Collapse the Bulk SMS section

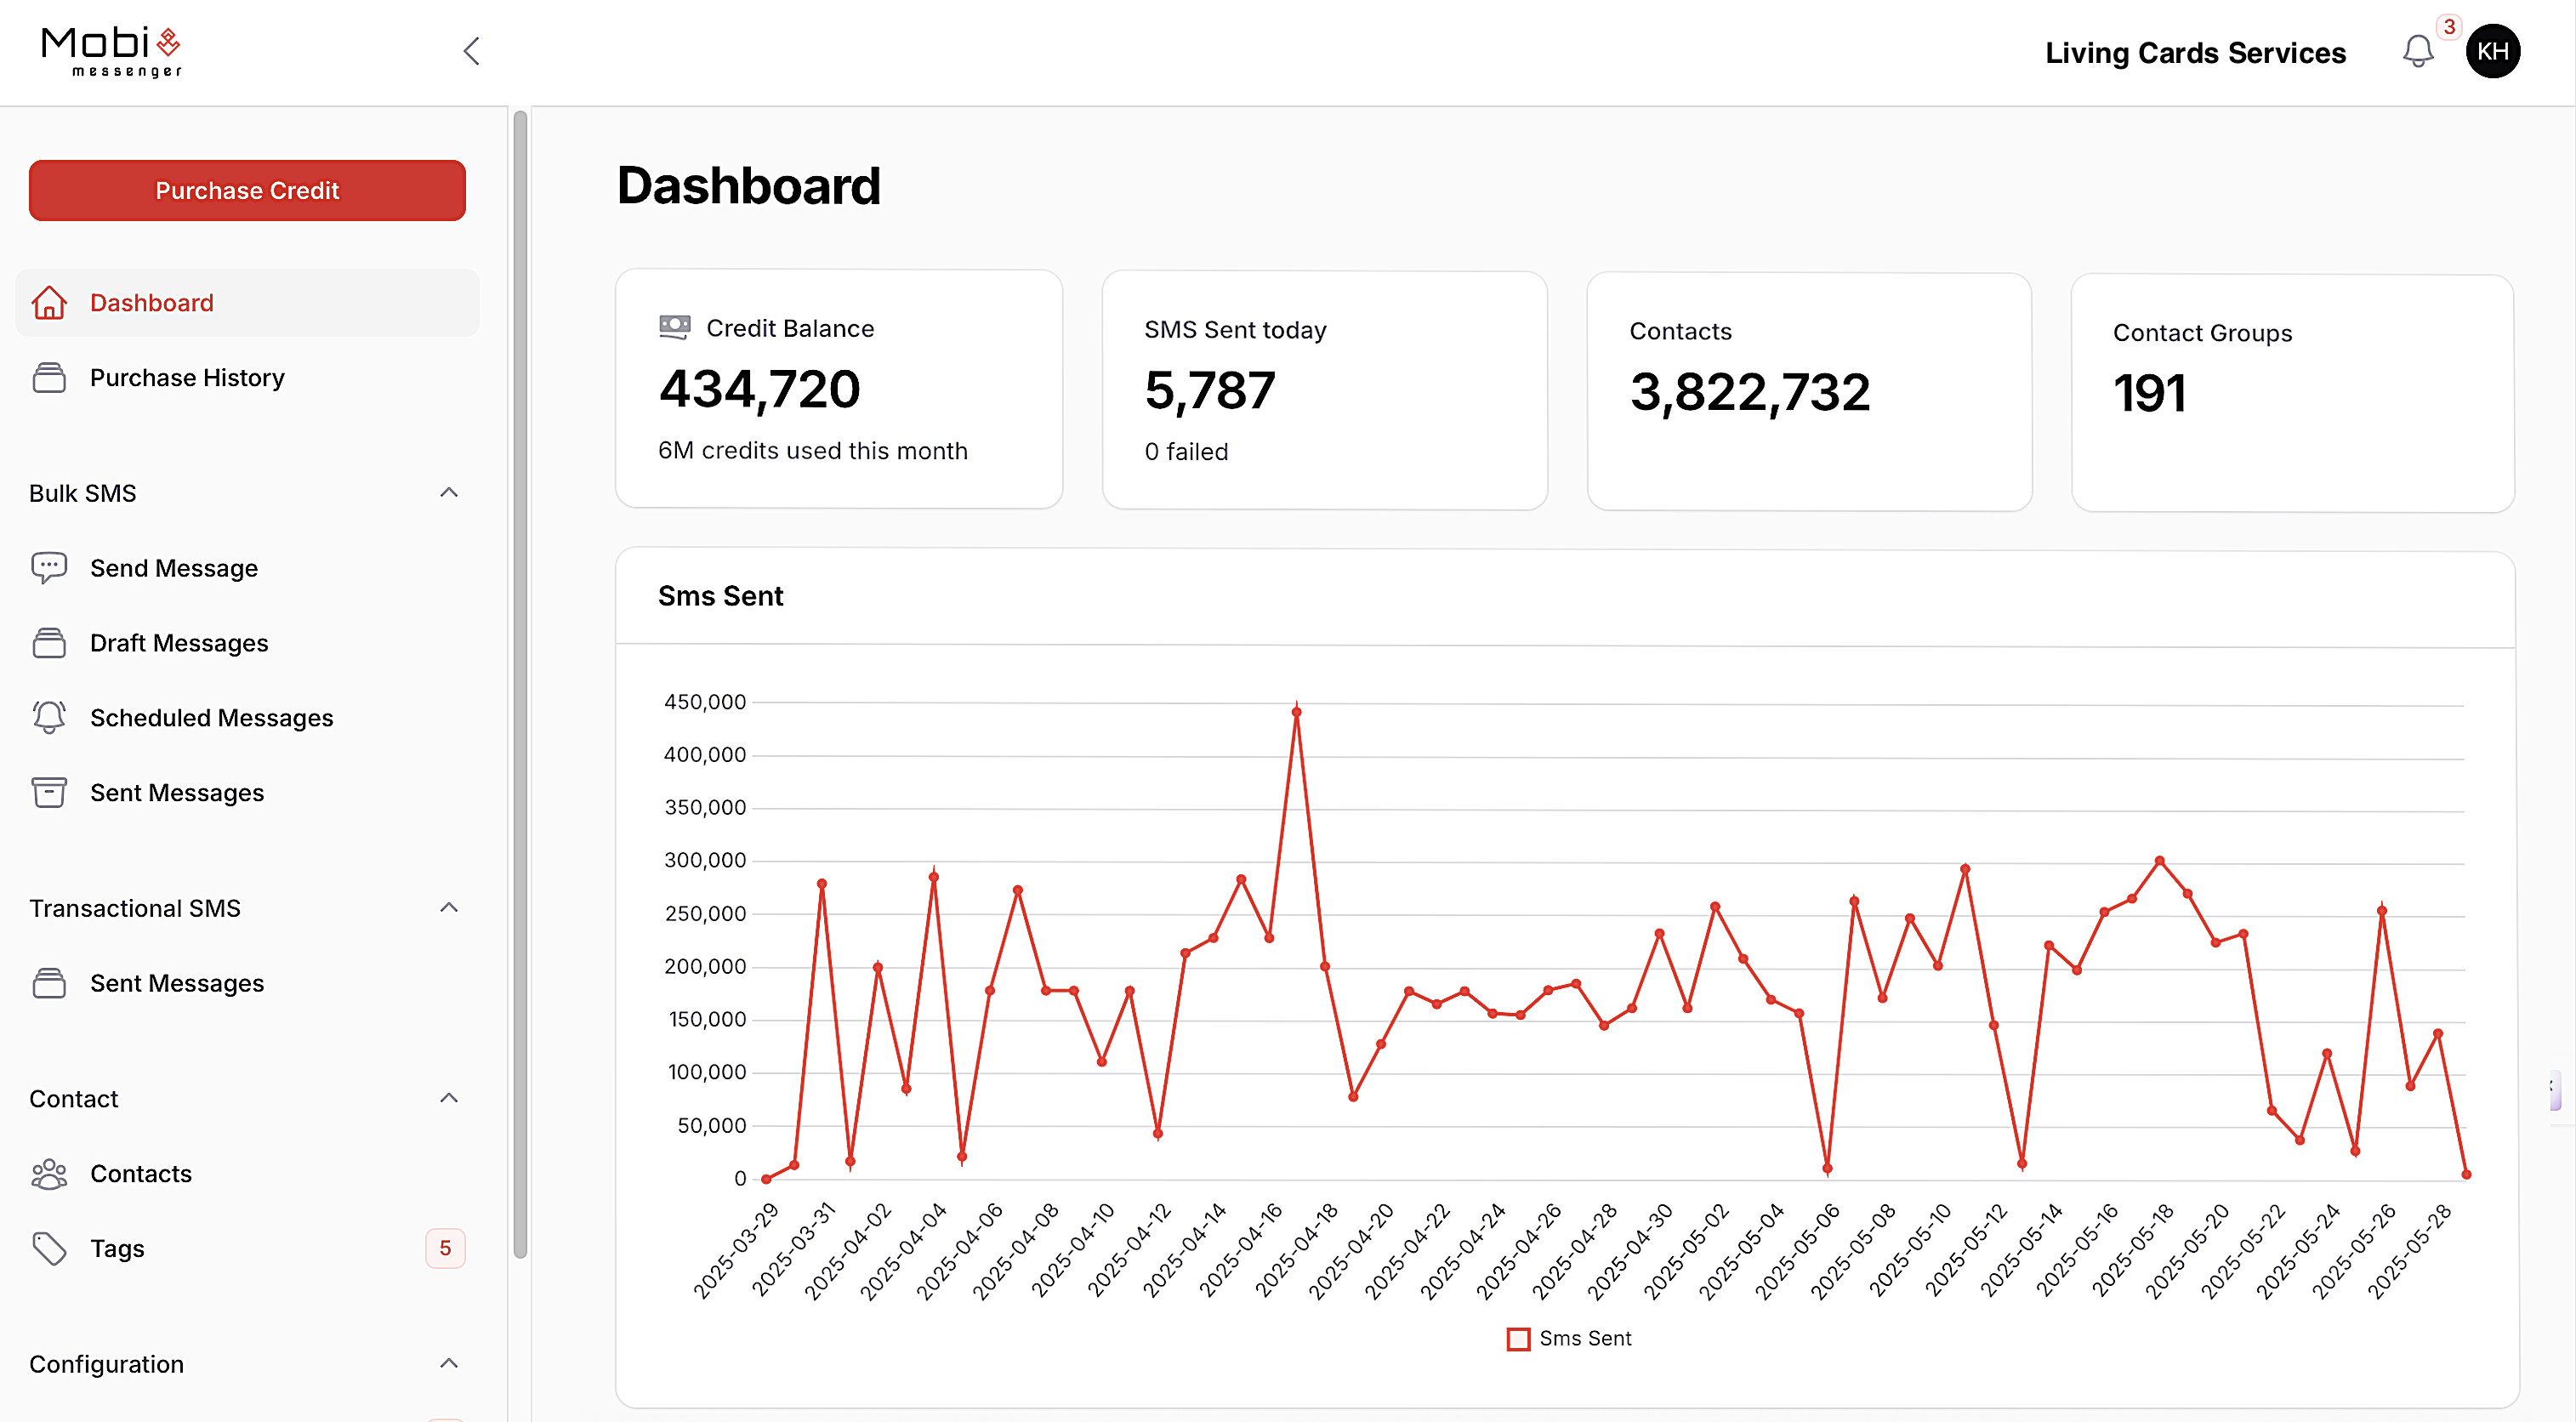click(448, 492)
